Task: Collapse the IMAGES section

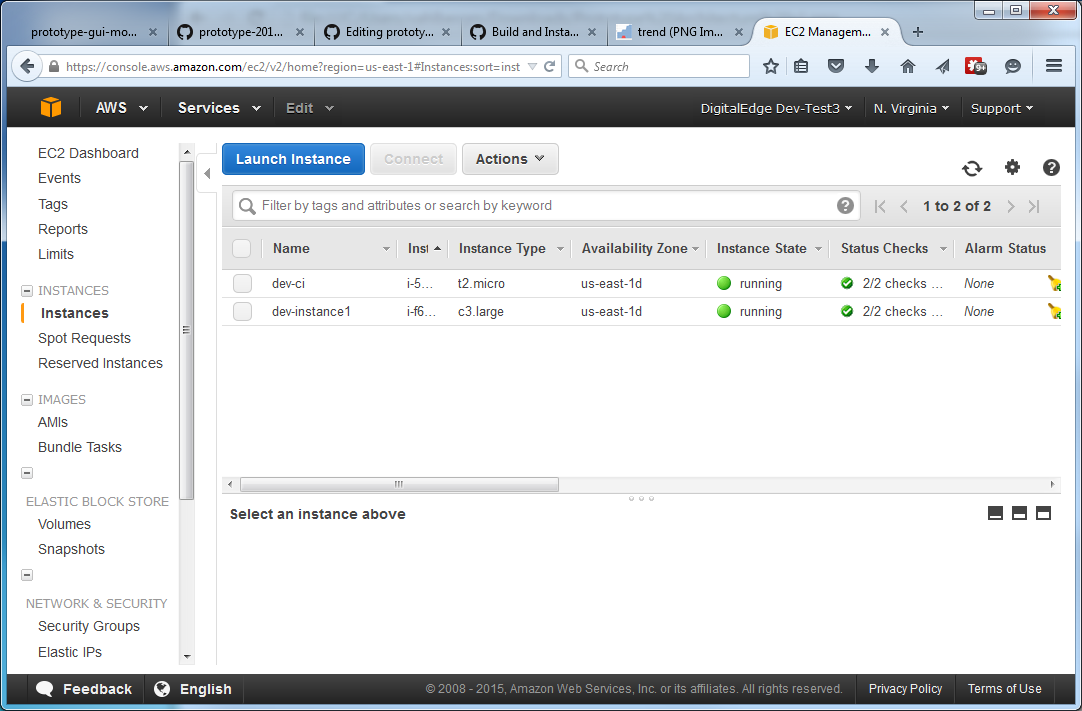Action: coord(27,400)
